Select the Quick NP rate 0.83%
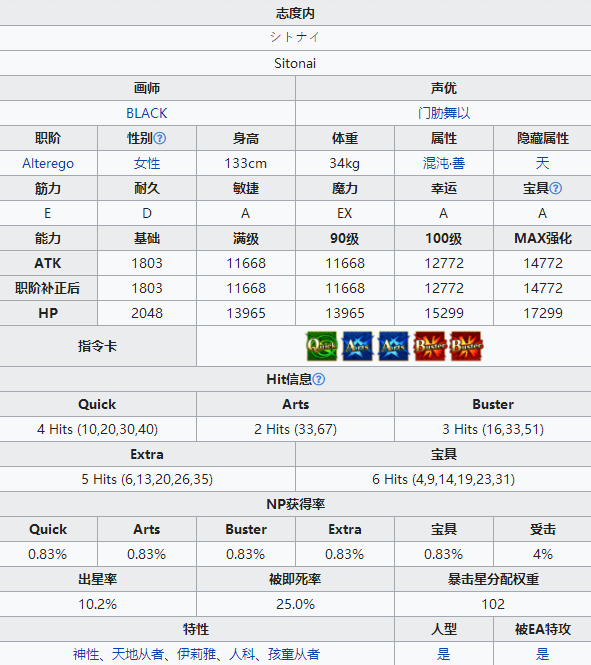The height and width of the screenshot is (665, 591). click(47, 554)
